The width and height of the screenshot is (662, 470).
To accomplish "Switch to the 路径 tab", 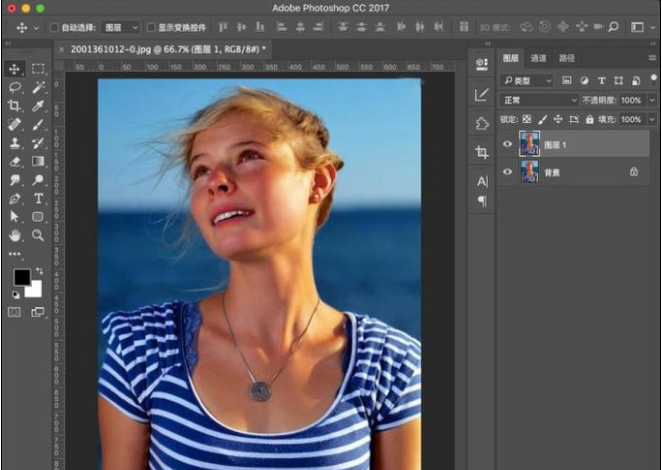I will point(567,59).
